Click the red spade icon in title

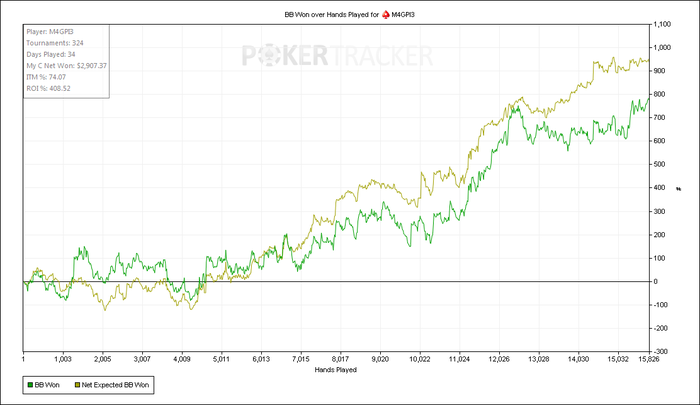click(386, 15)
